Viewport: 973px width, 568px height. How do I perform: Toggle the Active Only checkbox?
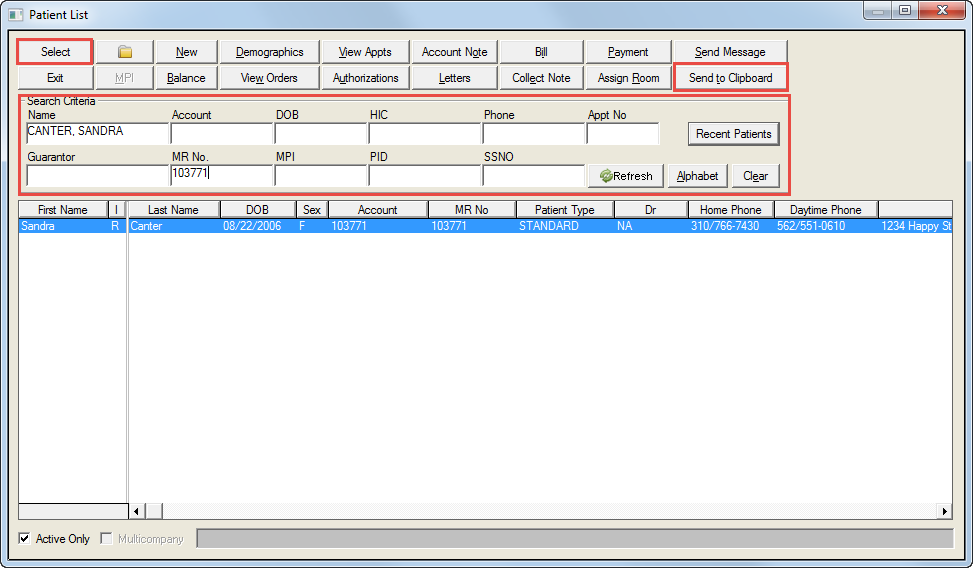click(25, 539)
